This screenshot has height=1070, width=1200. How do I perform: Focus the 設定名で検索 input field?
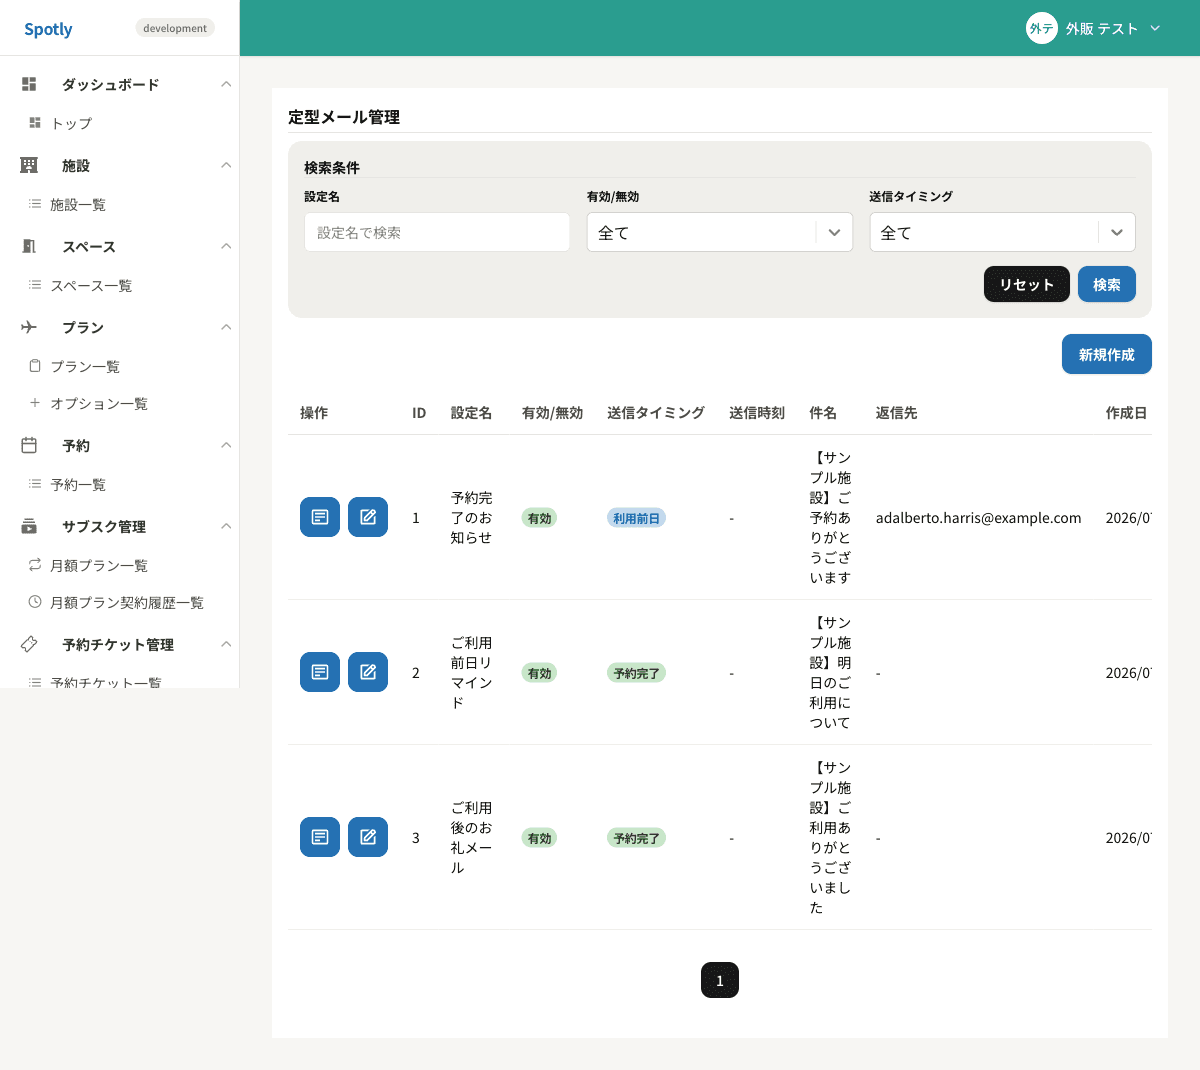pos(437,232)
